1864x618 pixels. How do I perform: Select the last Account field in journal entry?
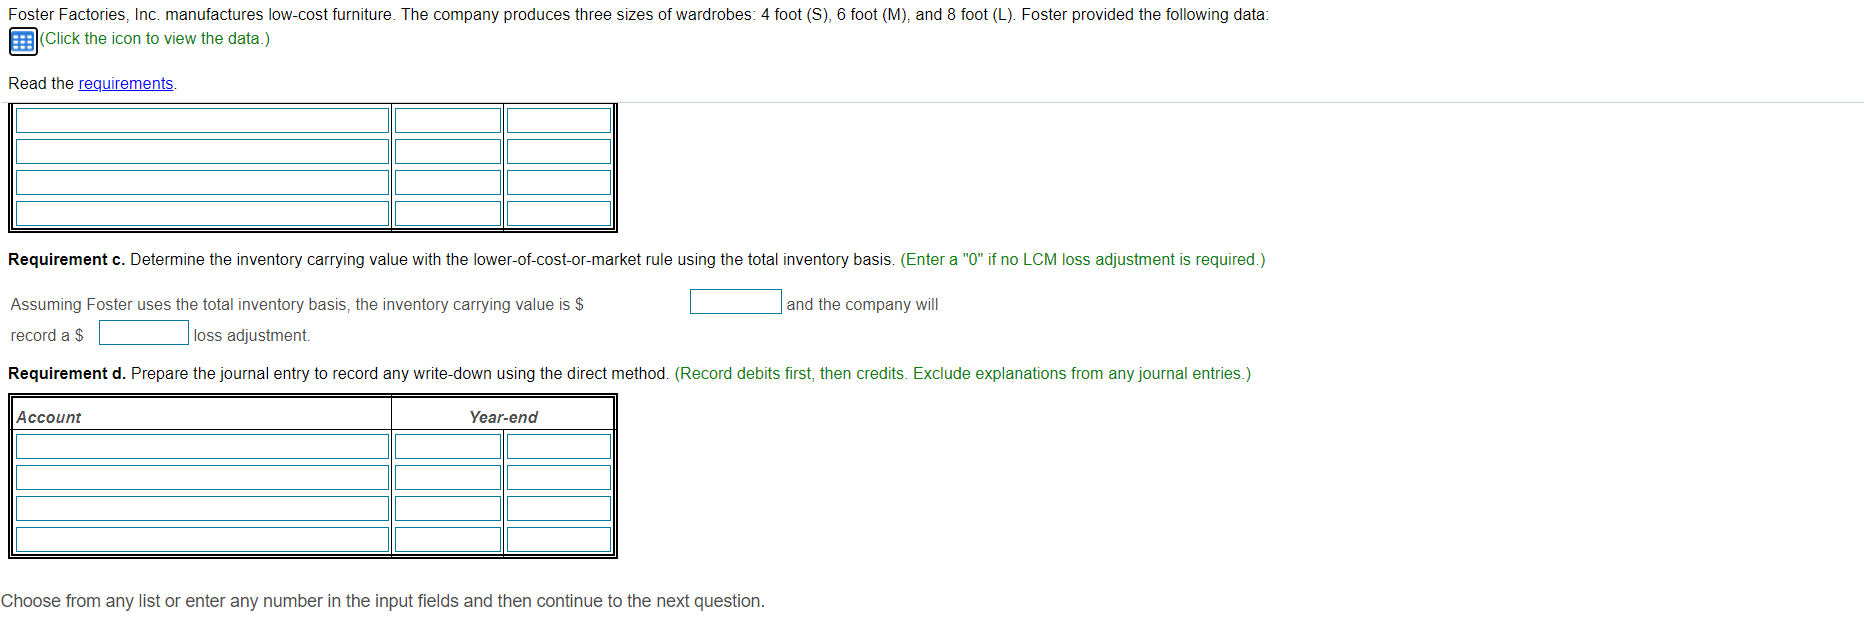coord(202,539)
